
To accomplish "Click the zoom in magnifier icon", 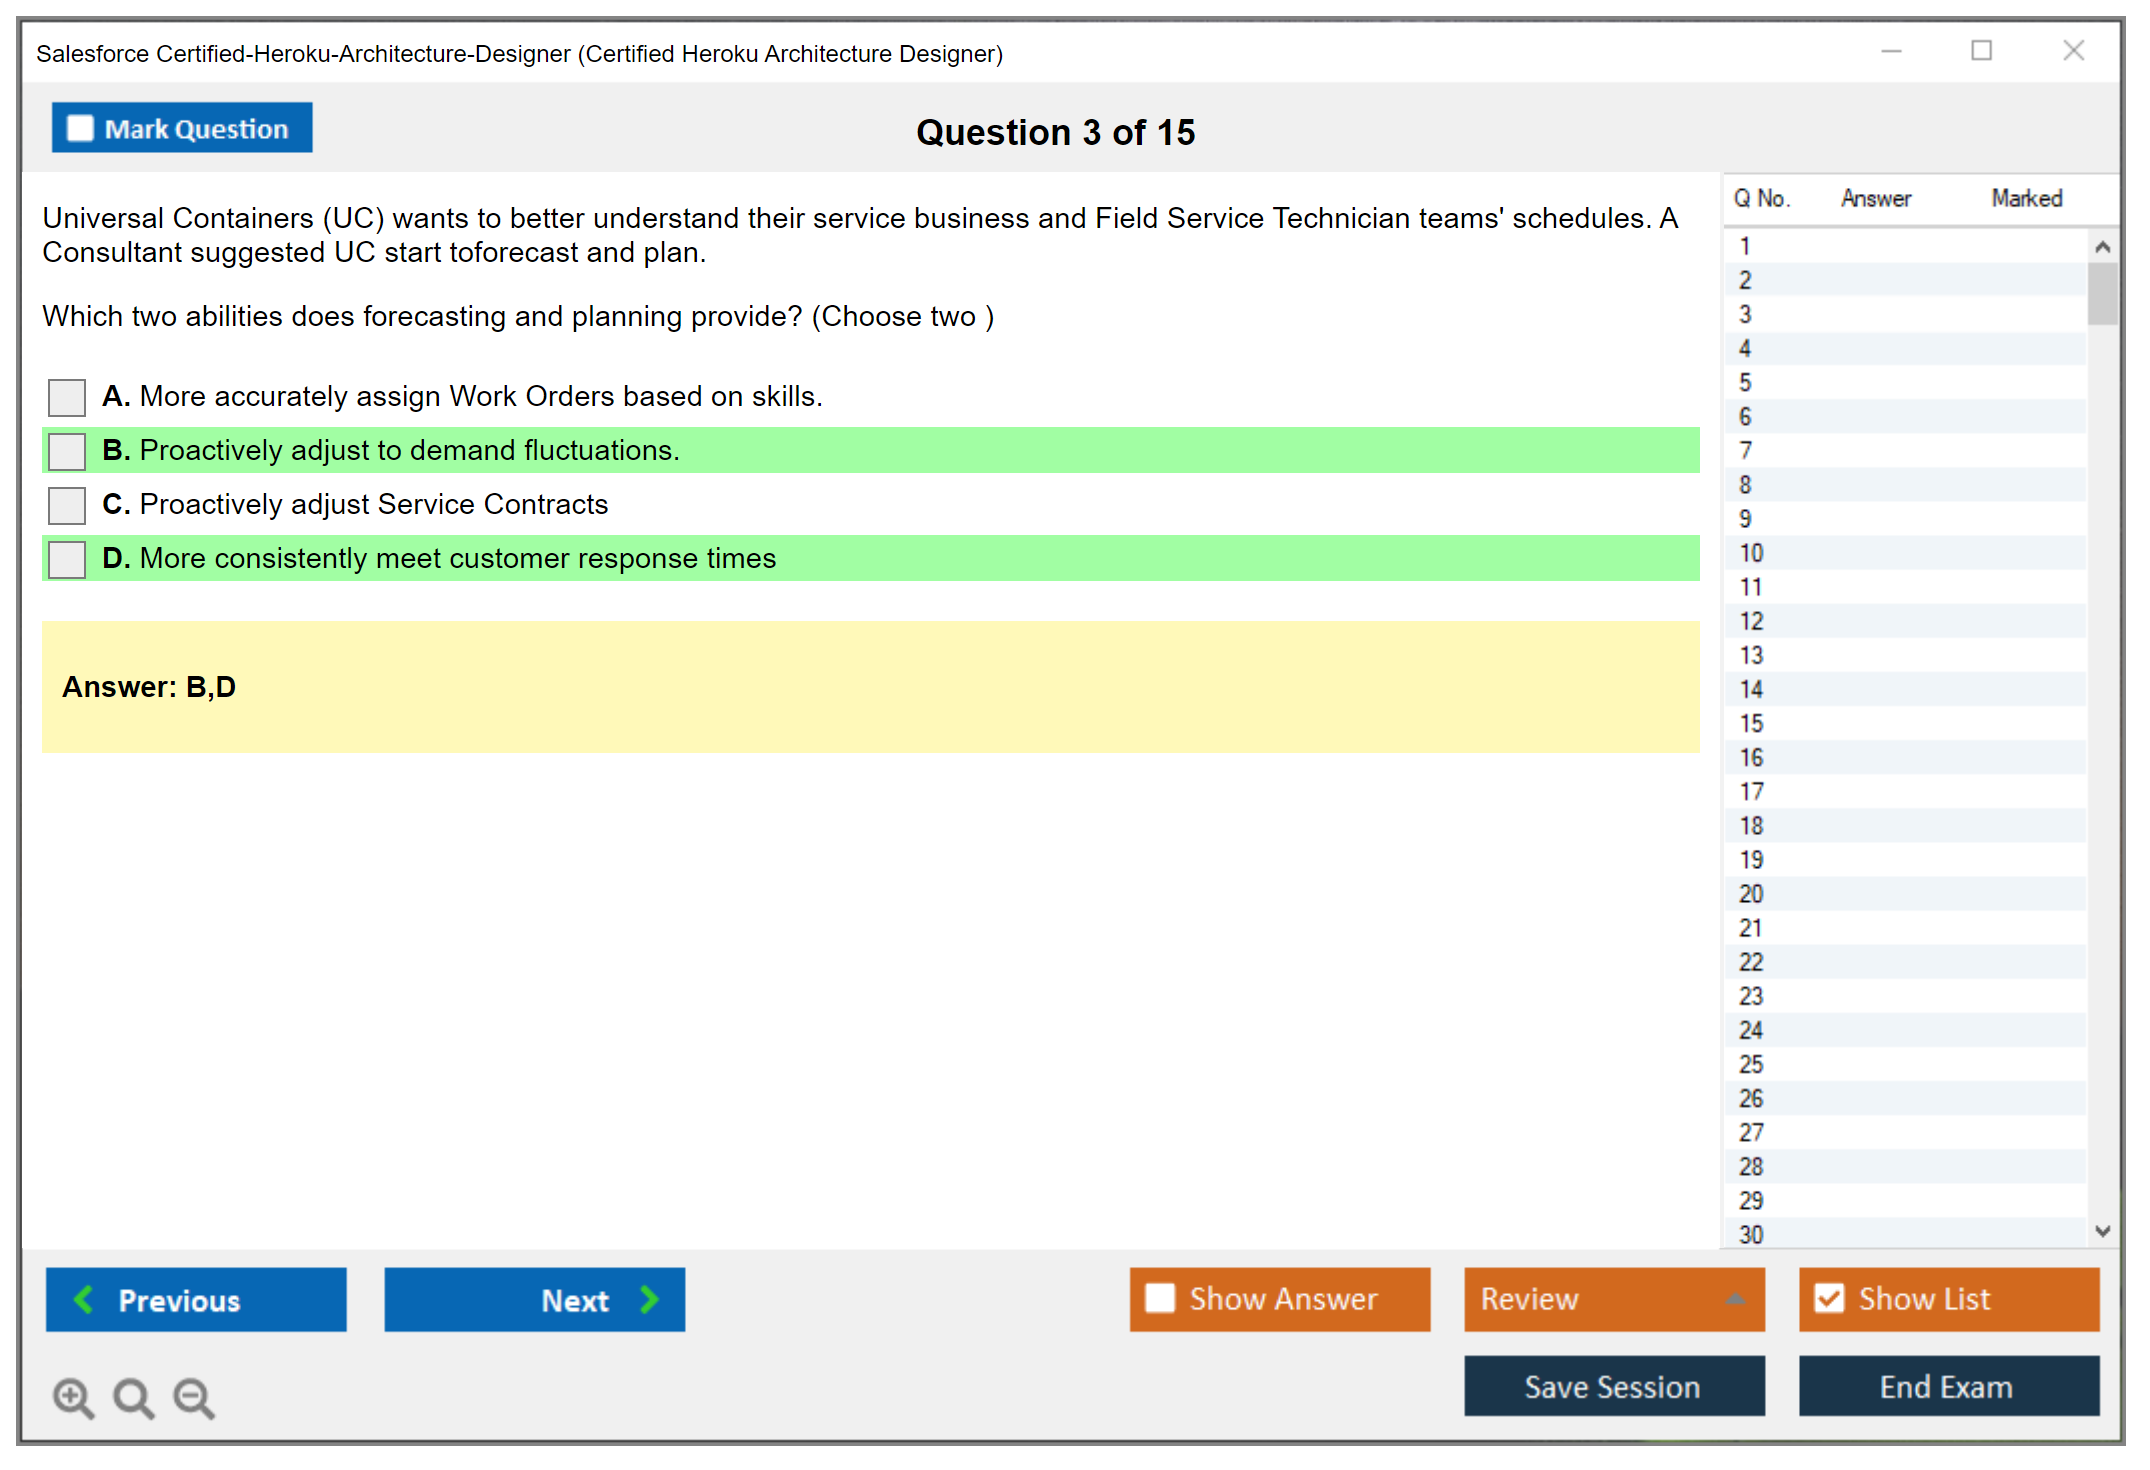I will (73, 1397).
